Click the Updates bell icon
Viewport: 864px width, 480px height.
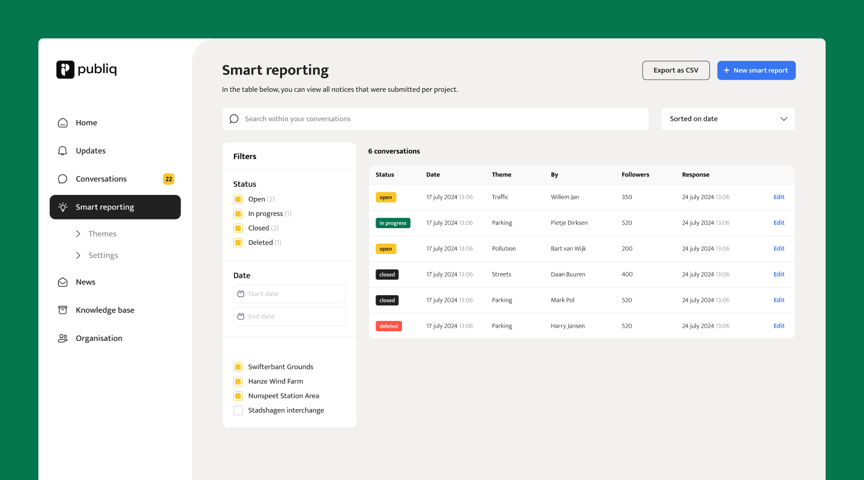[63, 150]
